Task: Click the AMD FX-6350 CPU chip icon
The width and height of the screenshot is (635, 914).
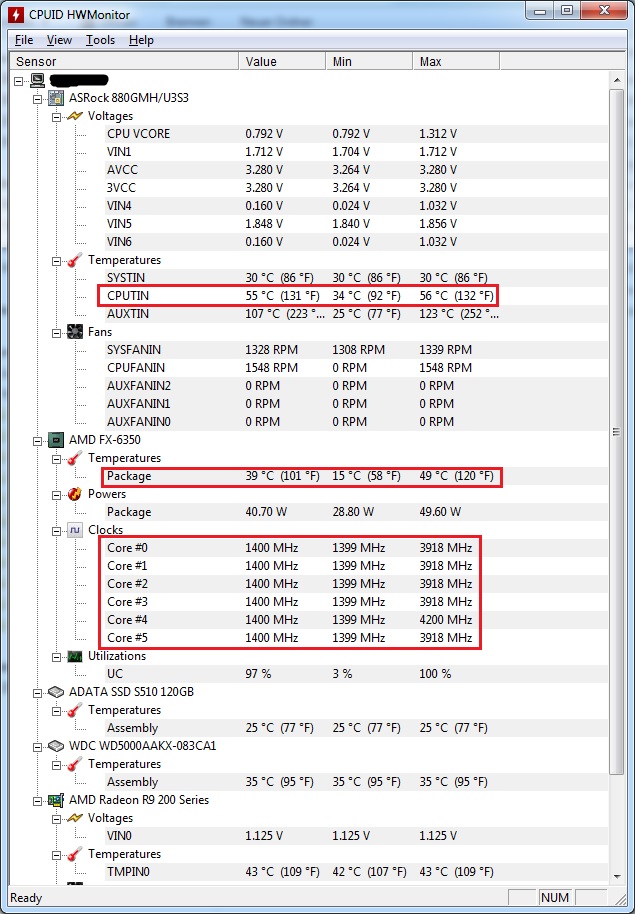Action: [x=55, y=440]
